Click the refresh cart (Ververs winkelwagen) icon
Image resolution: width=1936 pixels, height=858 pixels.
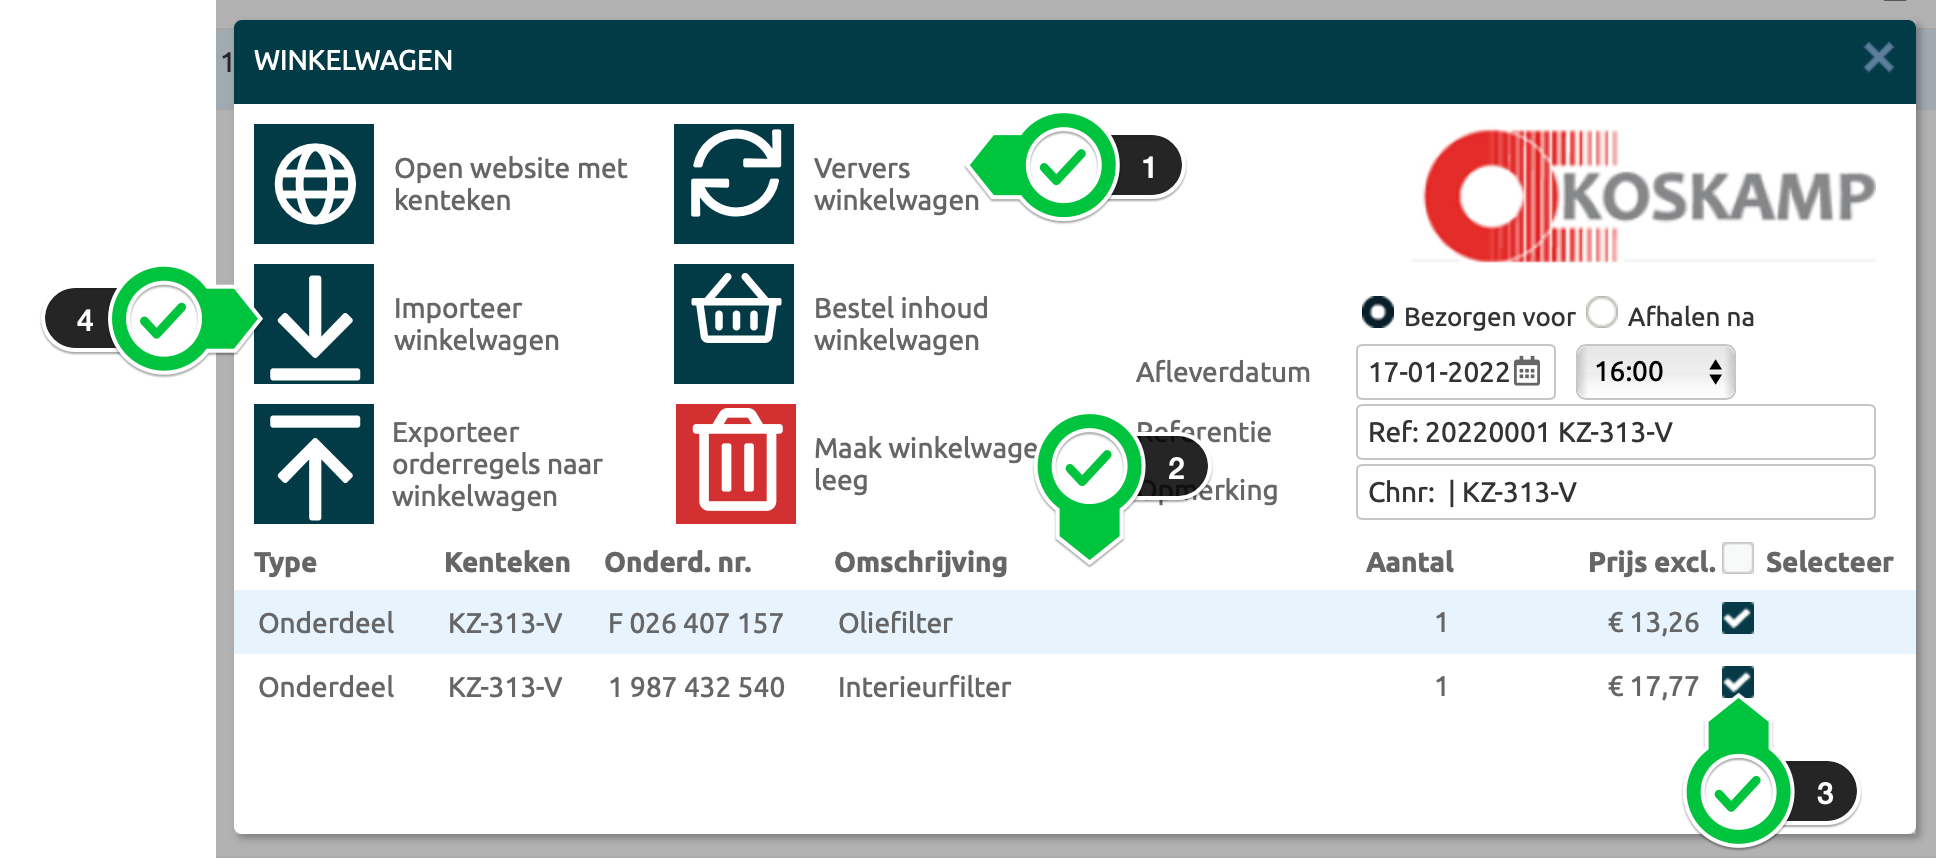point(734,184)
